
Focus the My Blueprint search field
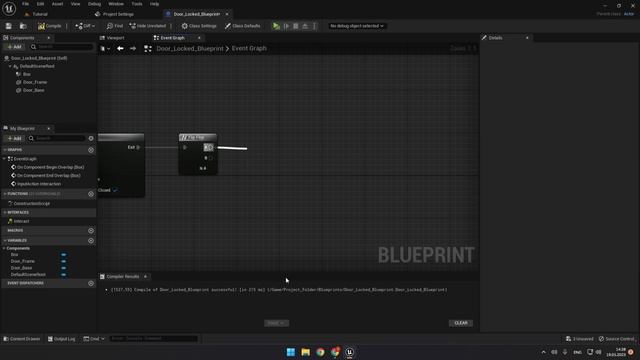coord(57,138)
